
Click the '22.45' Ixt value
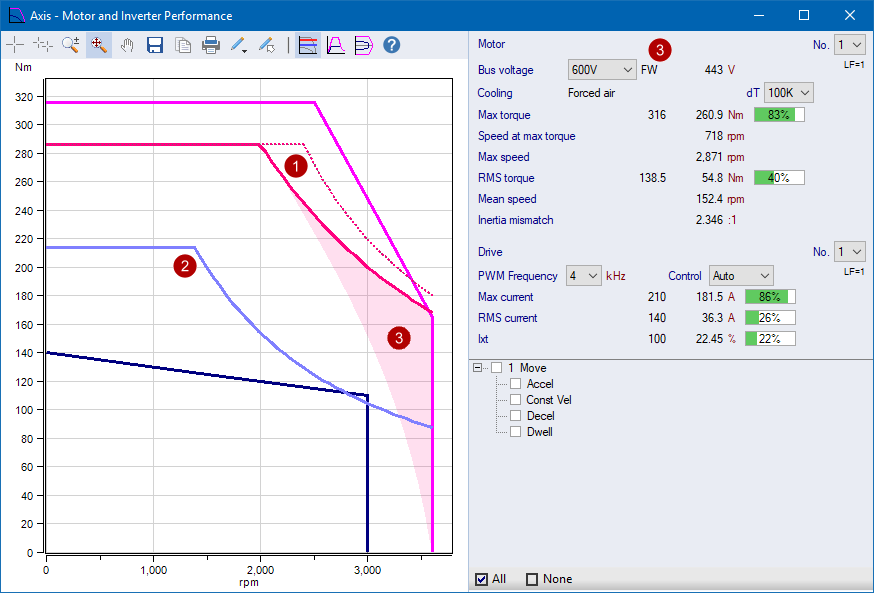point(709,339)
